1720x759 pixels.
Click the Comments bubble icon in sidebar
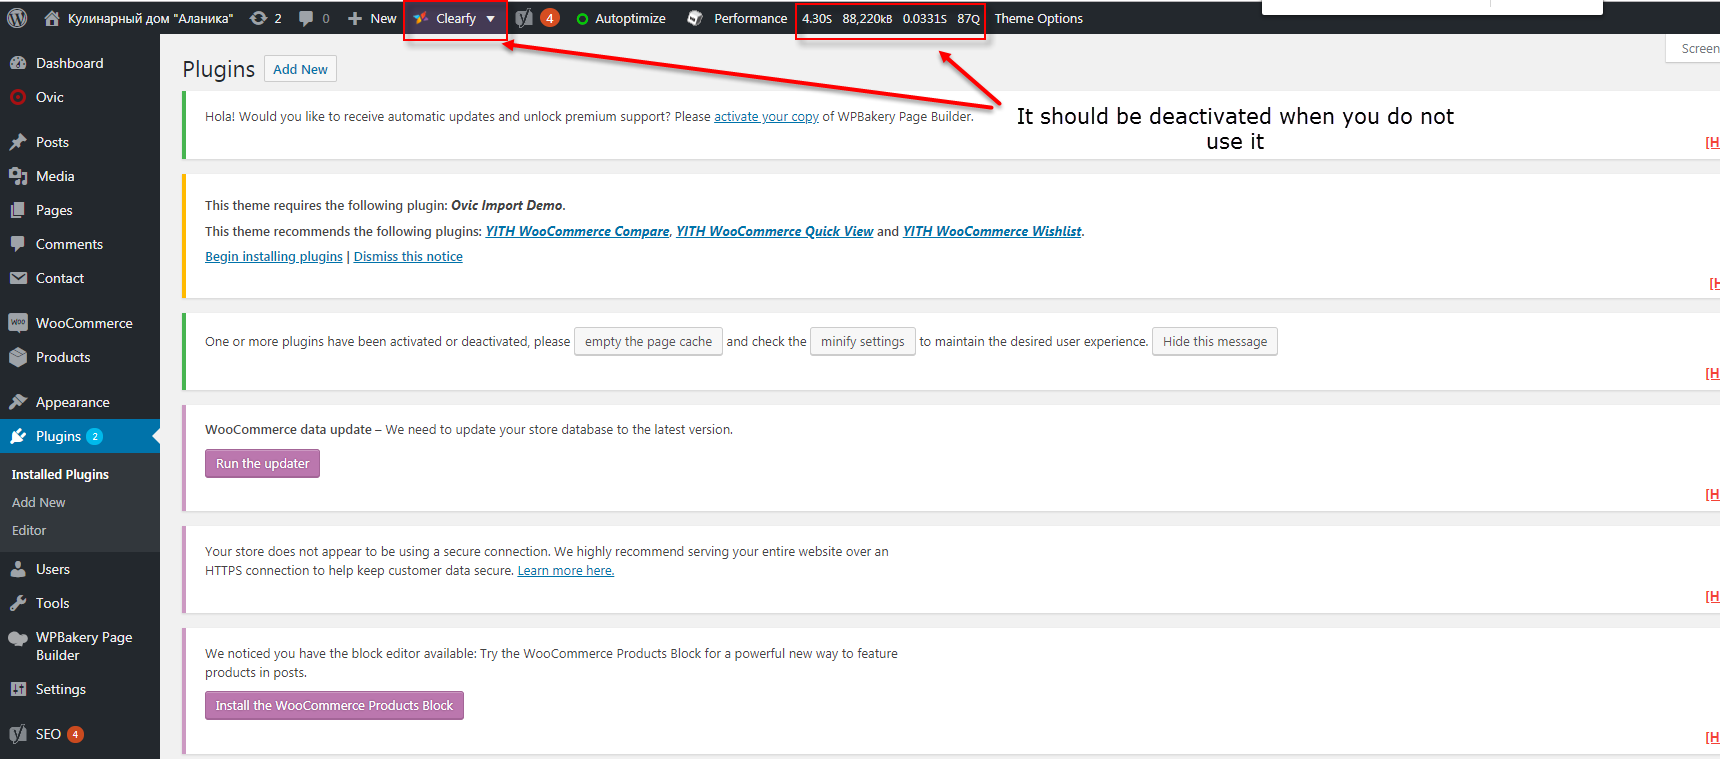tap(18, 244)
